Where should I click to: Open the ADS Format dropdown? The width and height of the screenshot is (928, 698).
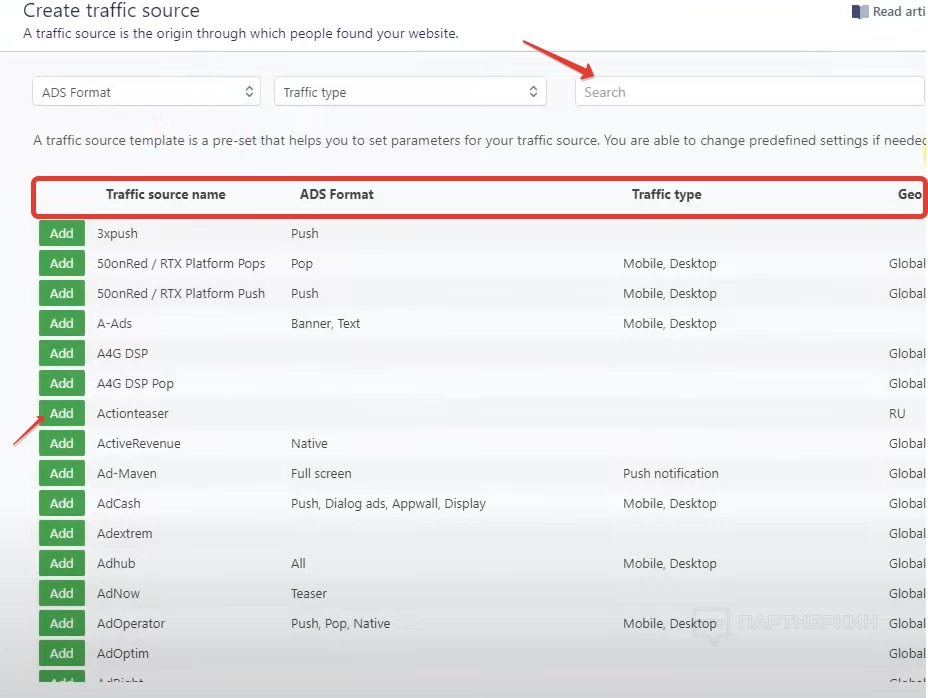pos(146,92)
